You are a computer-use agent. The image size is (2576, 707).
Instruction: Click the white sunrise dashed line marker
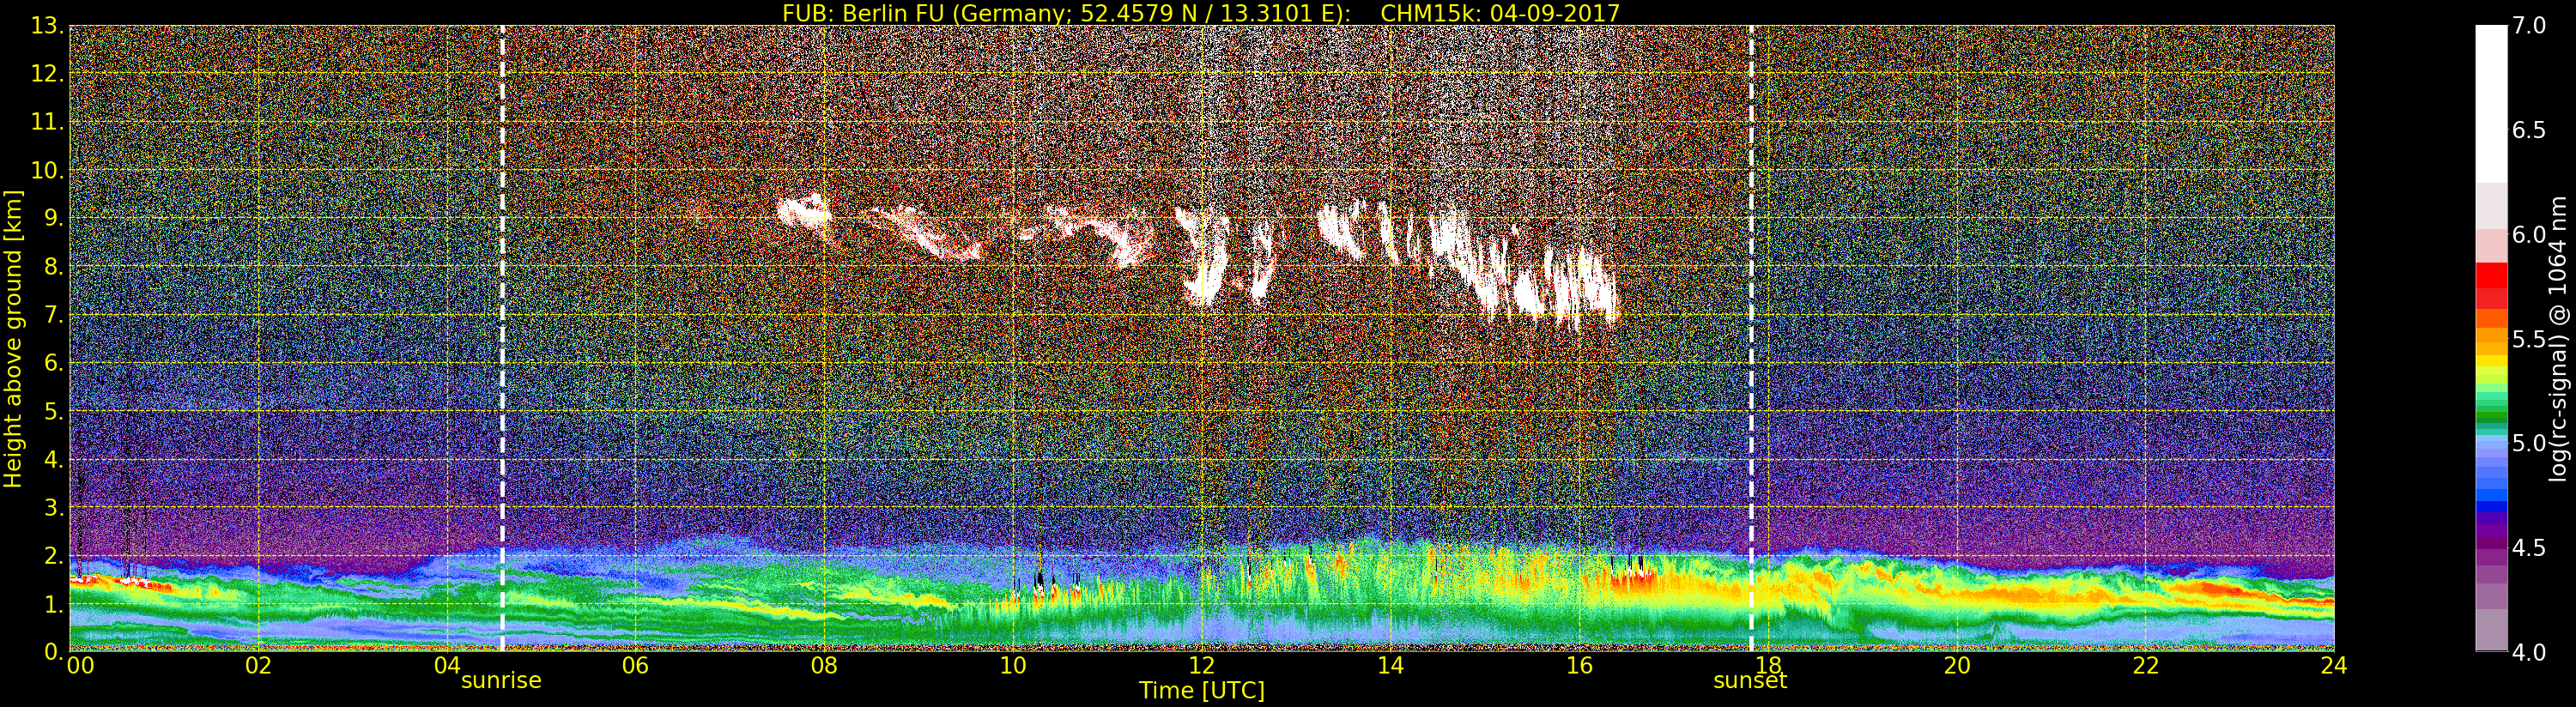coord(502,338)
